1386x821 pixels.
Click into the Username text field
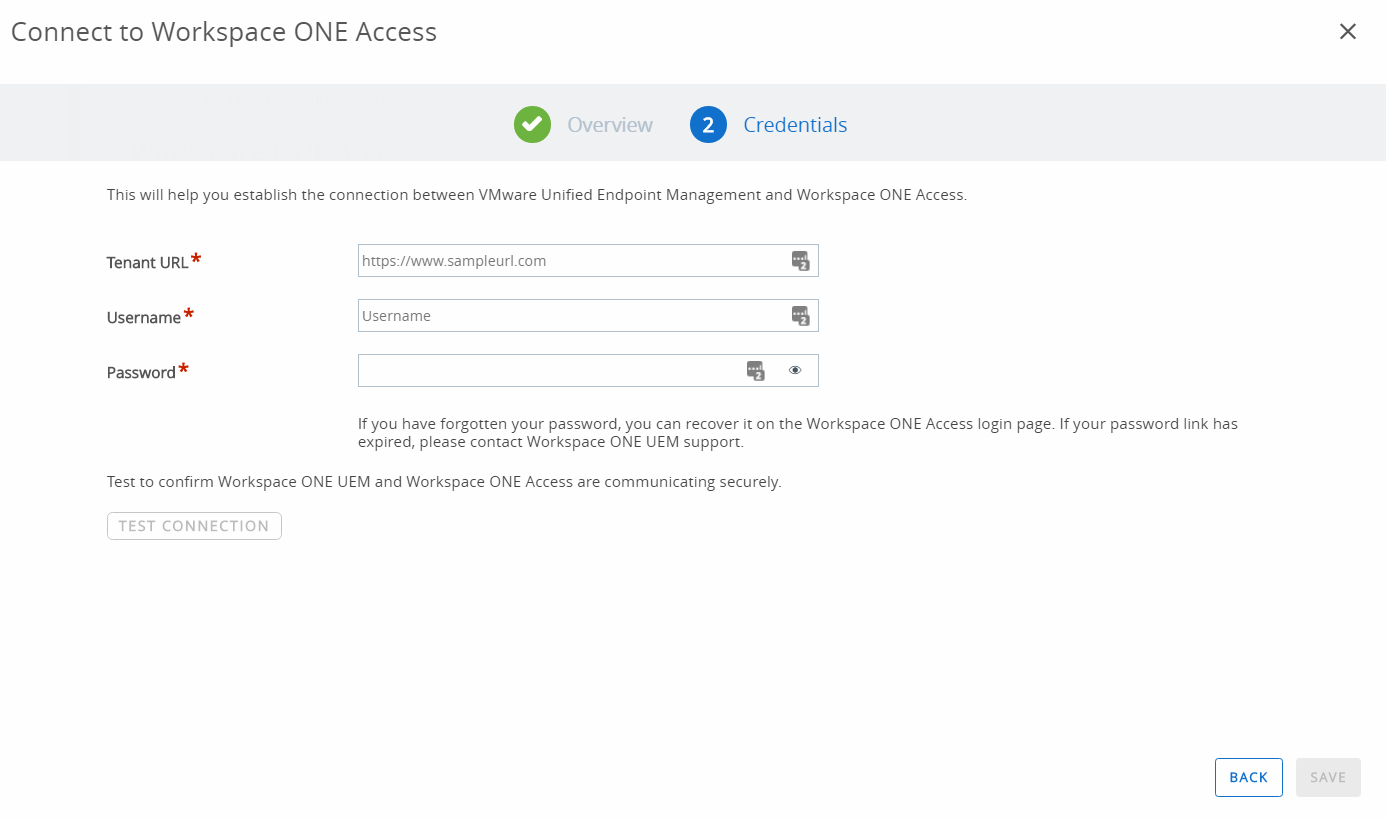(x=570, y=316)
